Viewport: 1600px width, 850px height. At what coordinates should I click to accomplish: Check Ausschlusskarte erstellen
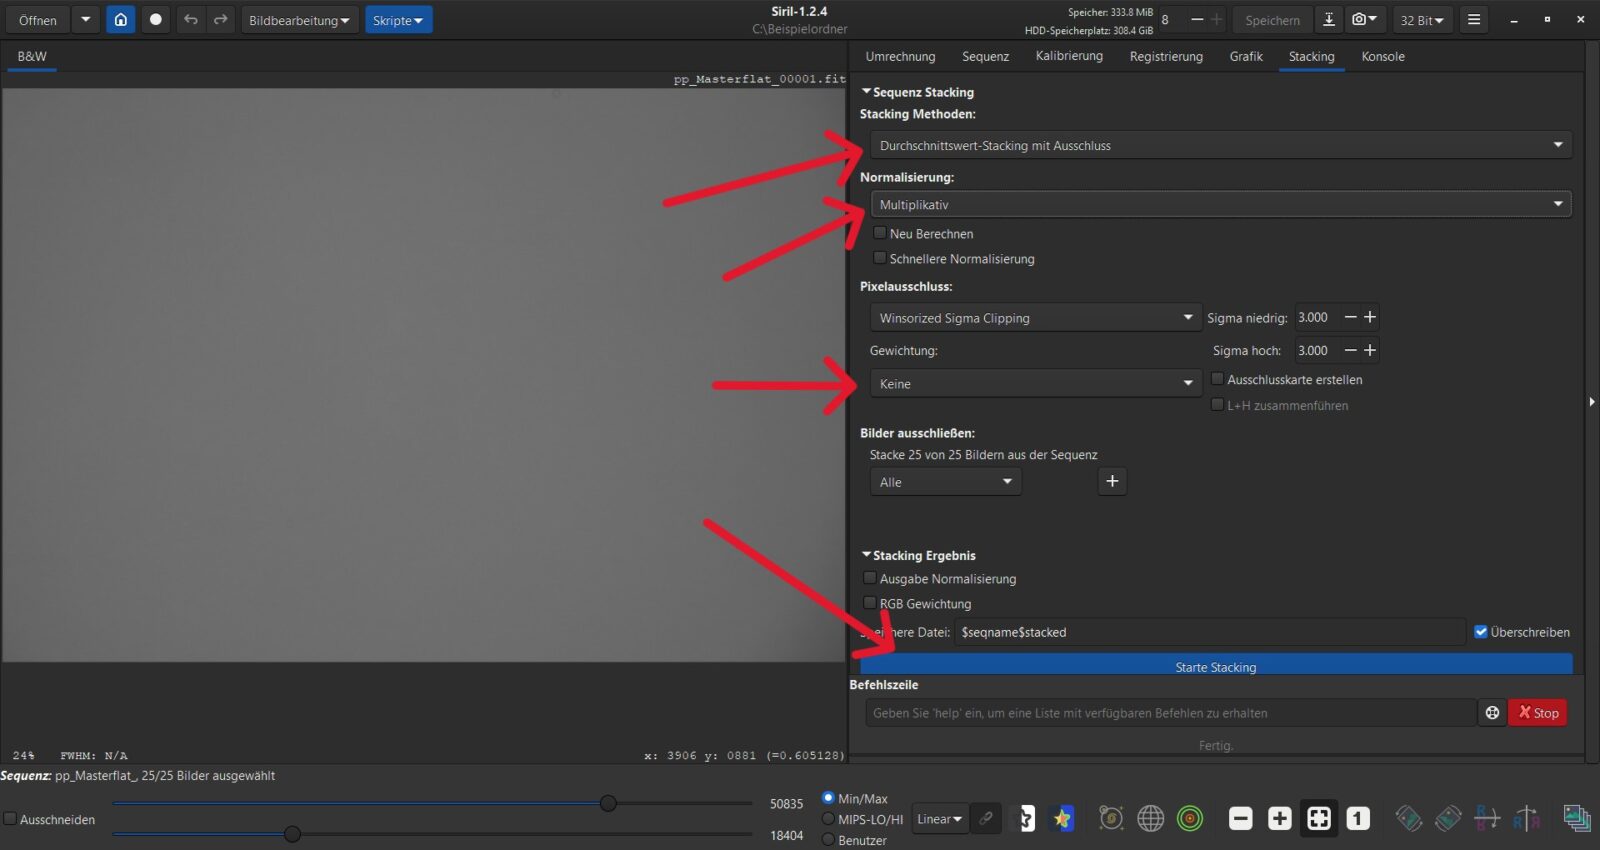point(1217,379)
